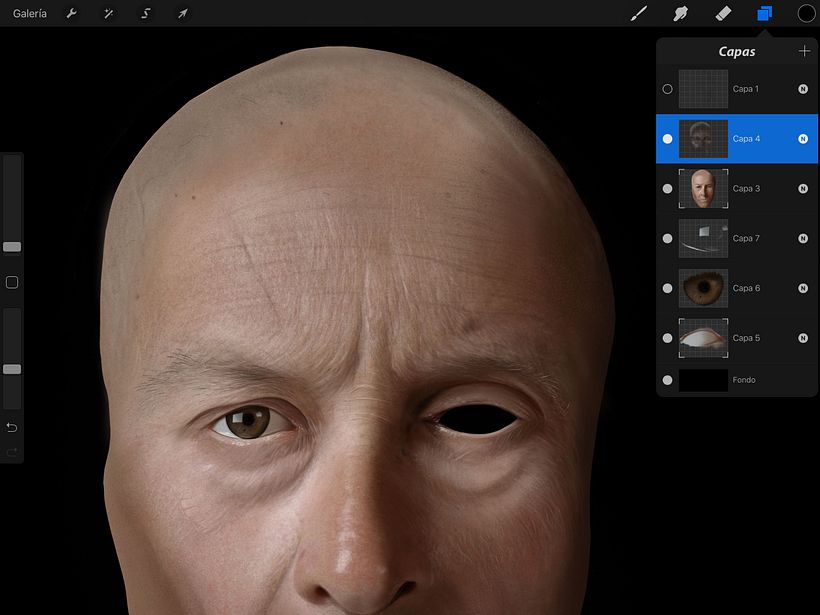The width and height of the screenshot is (820, 615).
Task: Return to Galería
Action: click(x=30, y=14)
